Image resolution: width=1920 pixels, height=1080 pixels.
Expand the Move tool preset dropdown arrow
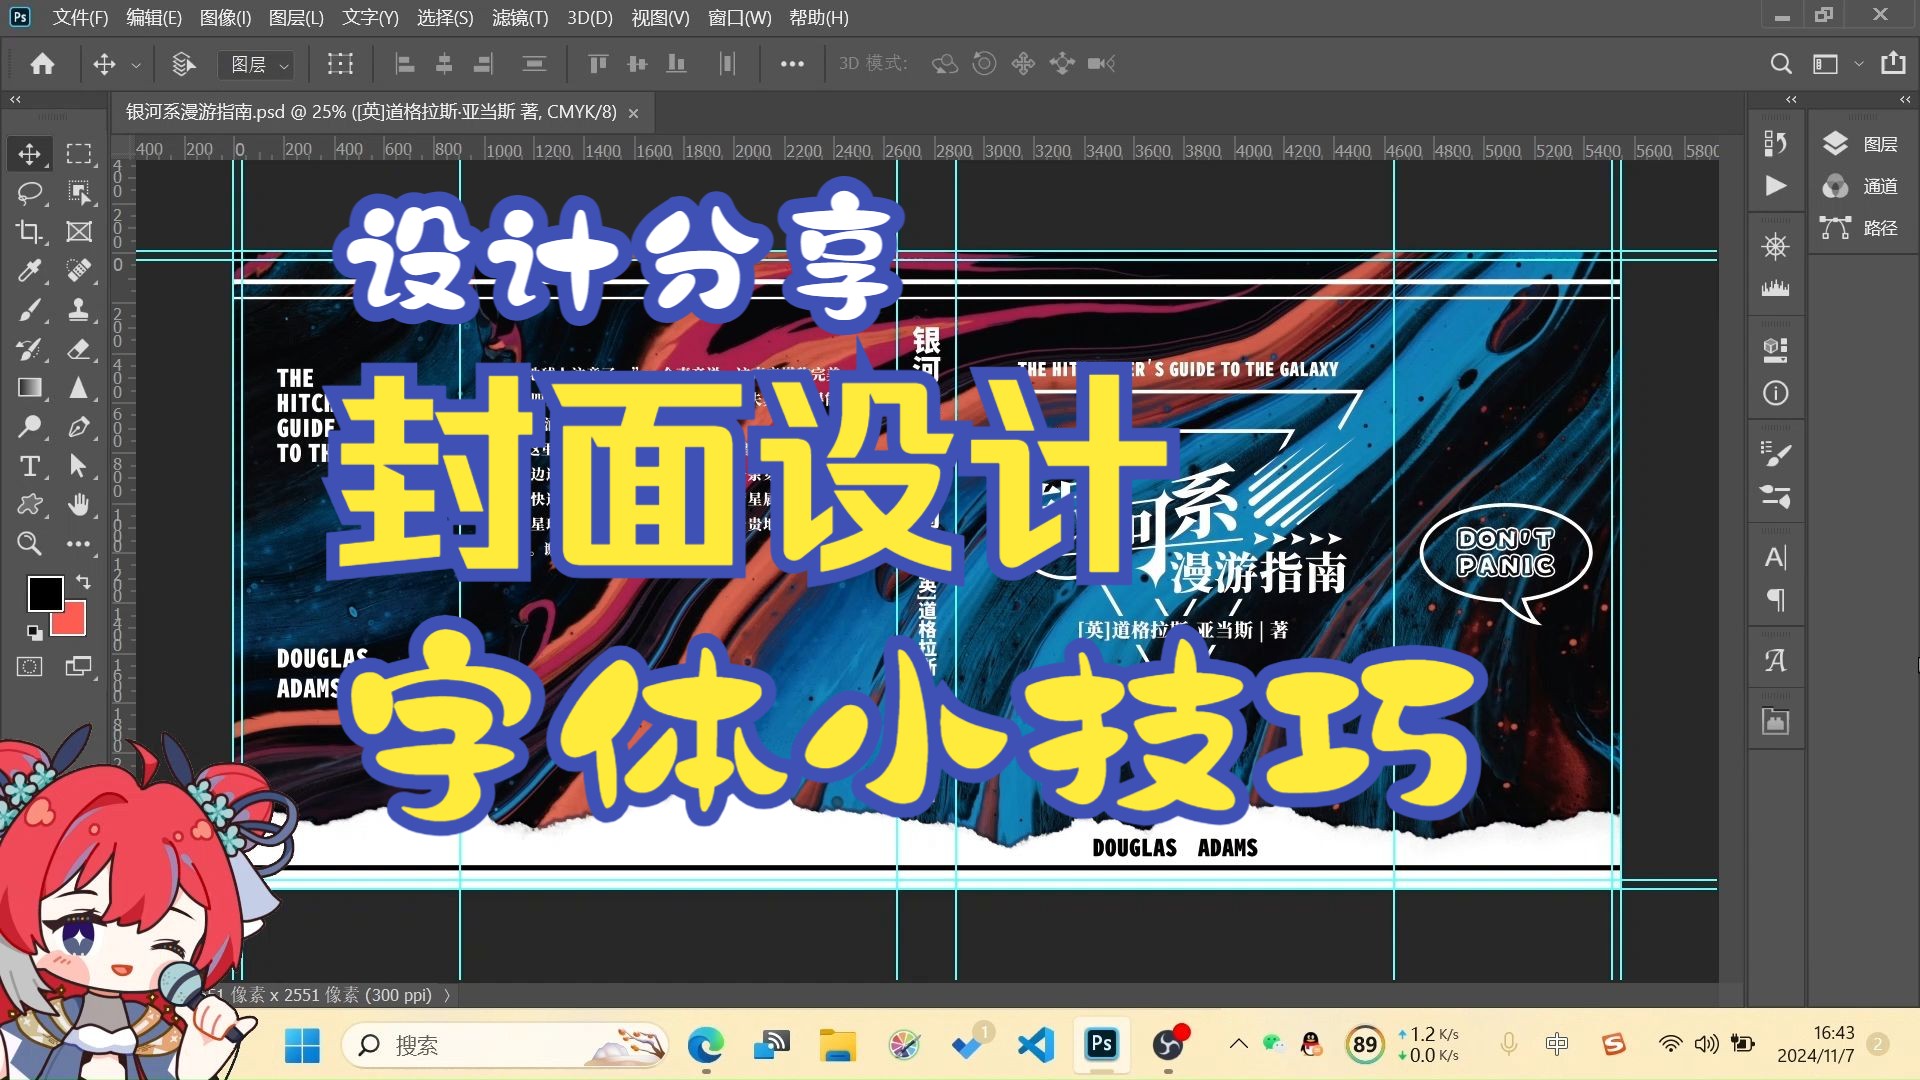(136, 65)
